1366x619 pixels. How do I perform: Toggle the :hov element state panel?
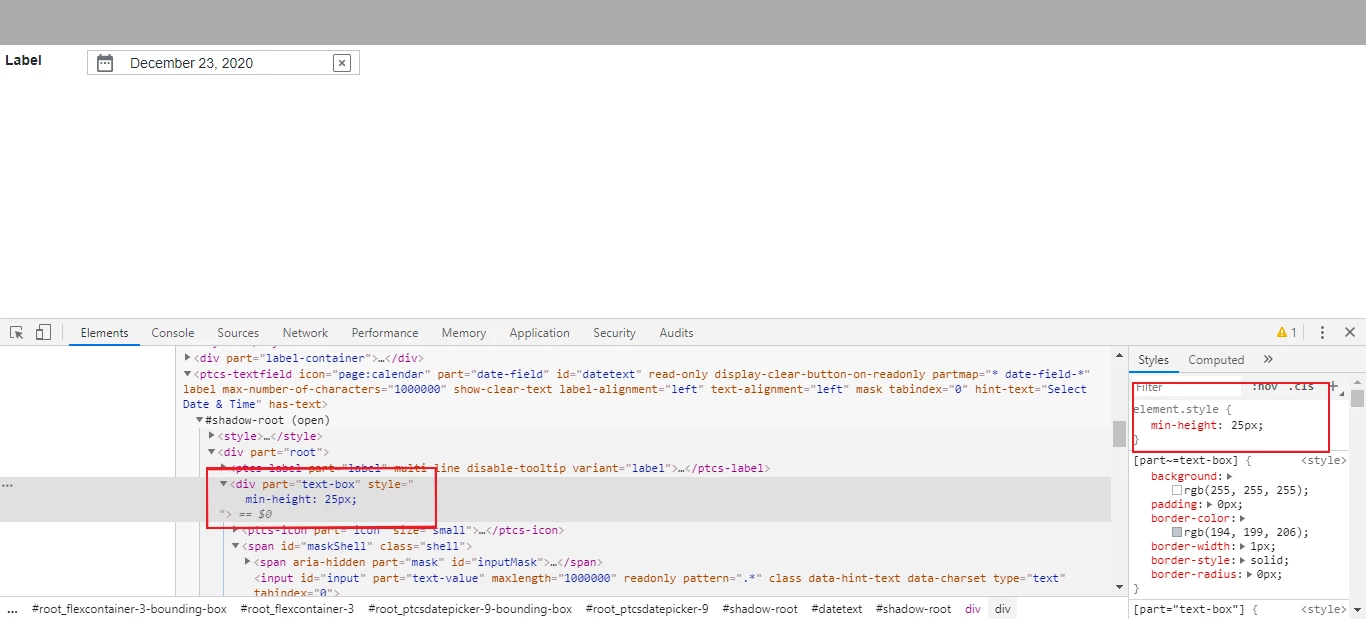[1265, 387]
